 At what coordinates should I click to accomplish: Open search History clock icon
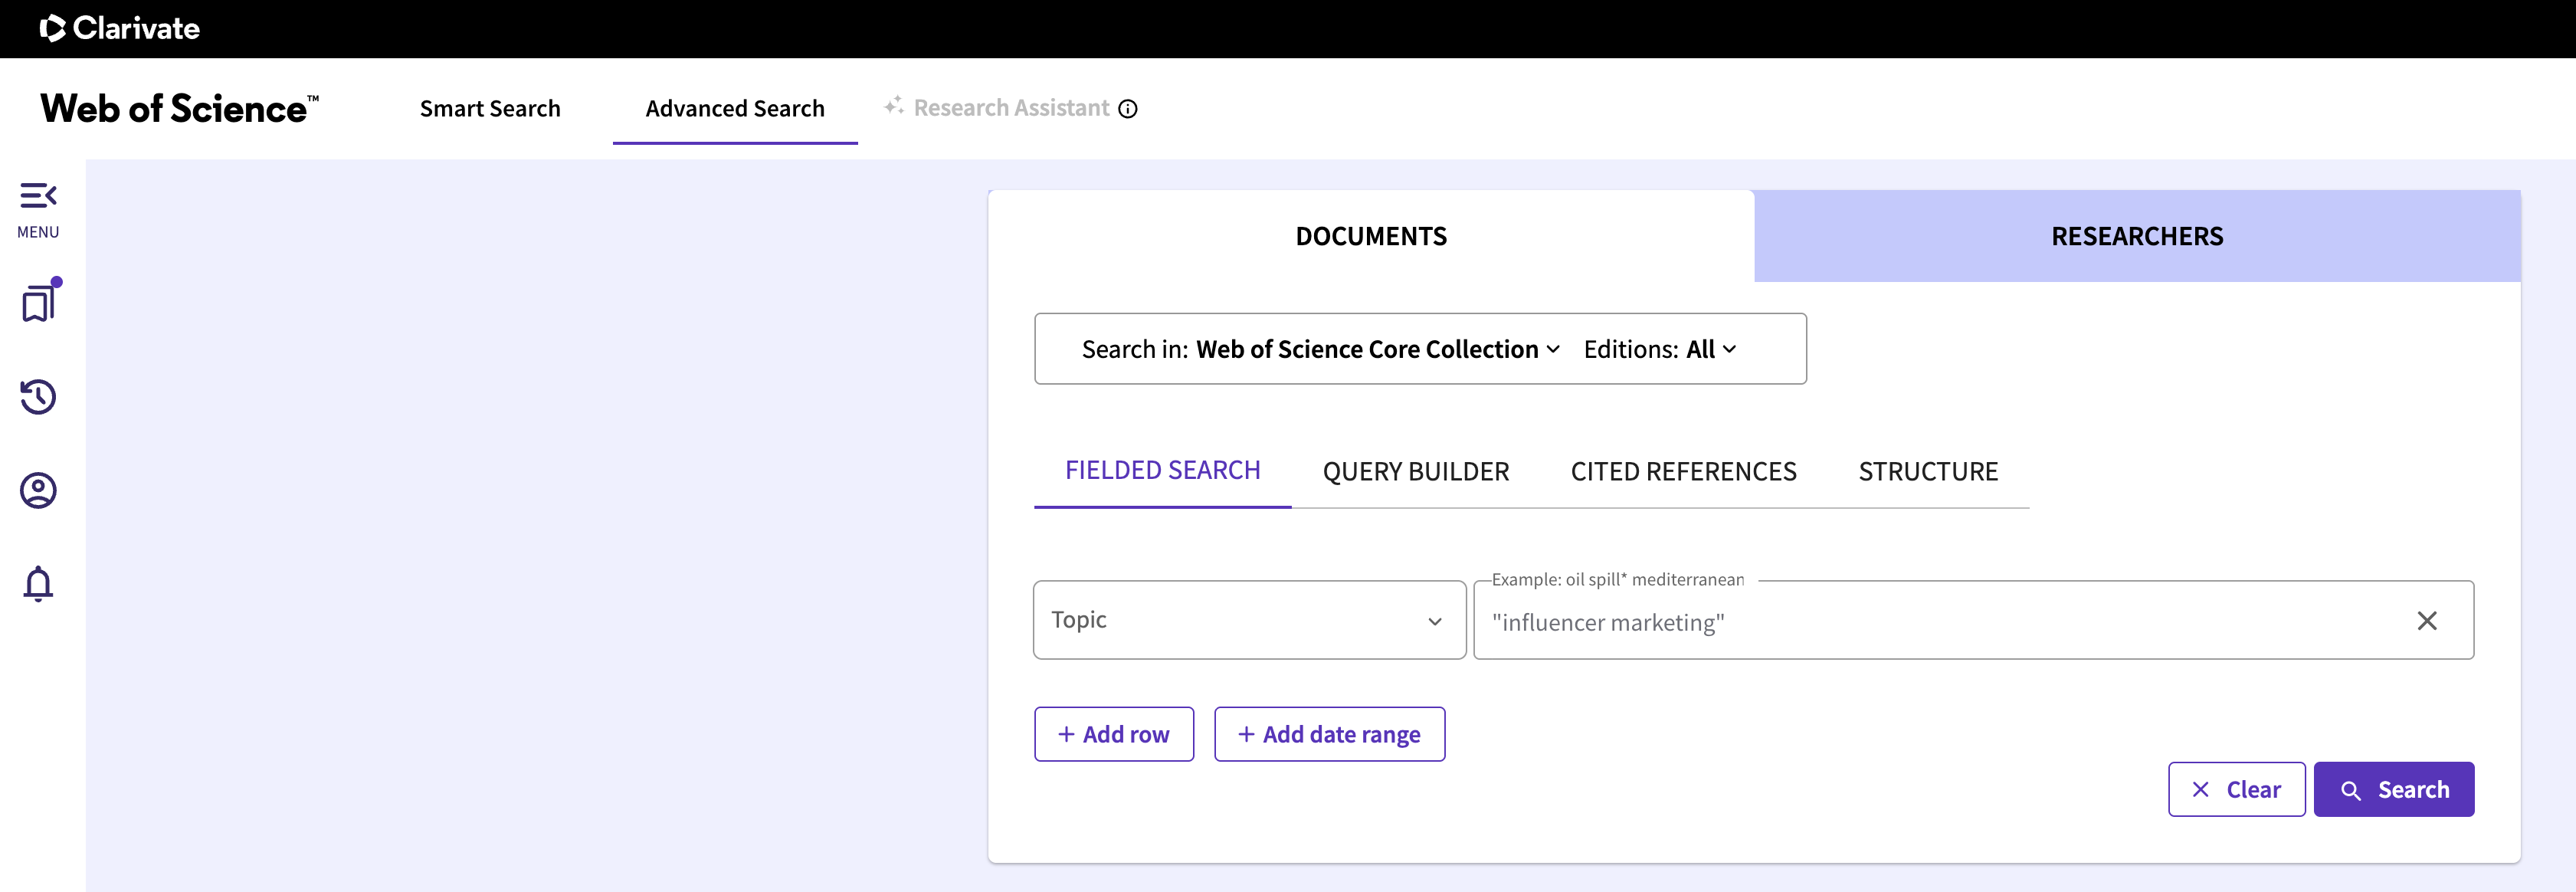pyautogui.click(x=38, y=397)
